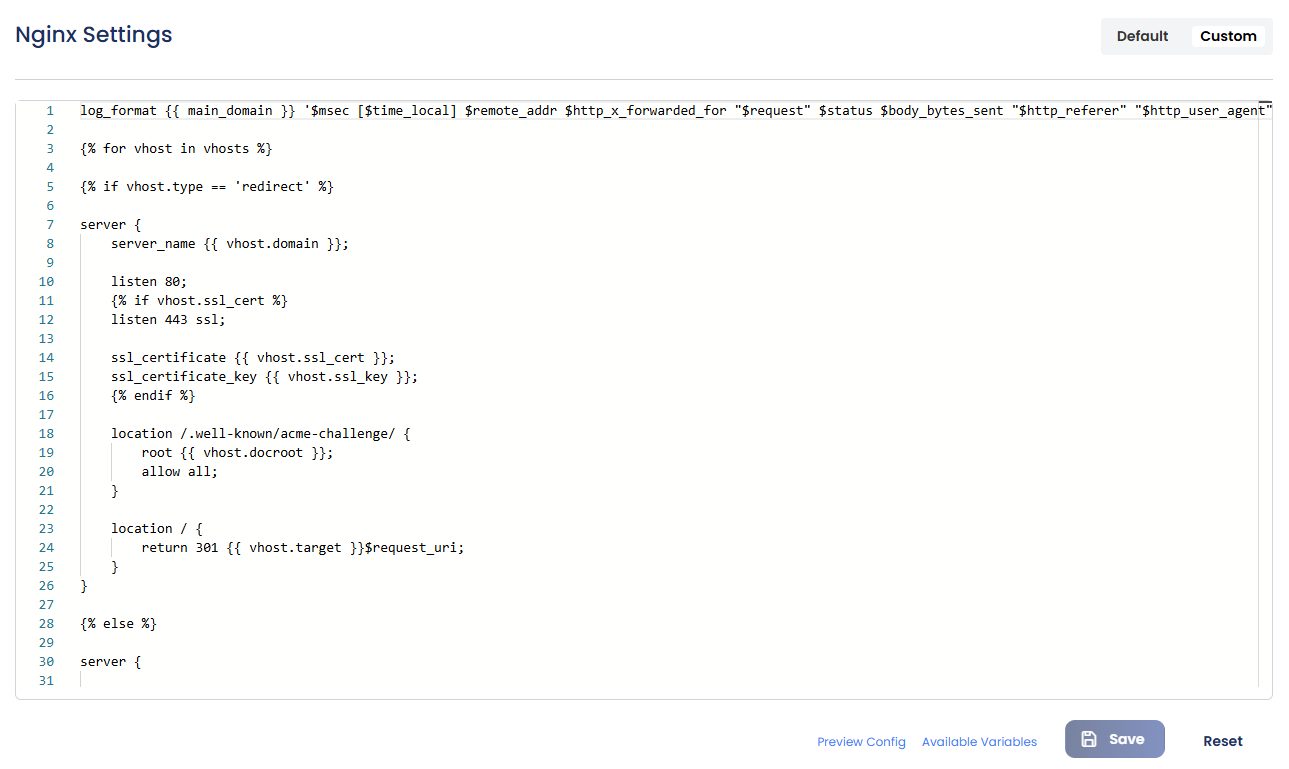Screen dimensions: 1289x769
Task: Click the '{% endif %}' line
Action: (153, 395)
